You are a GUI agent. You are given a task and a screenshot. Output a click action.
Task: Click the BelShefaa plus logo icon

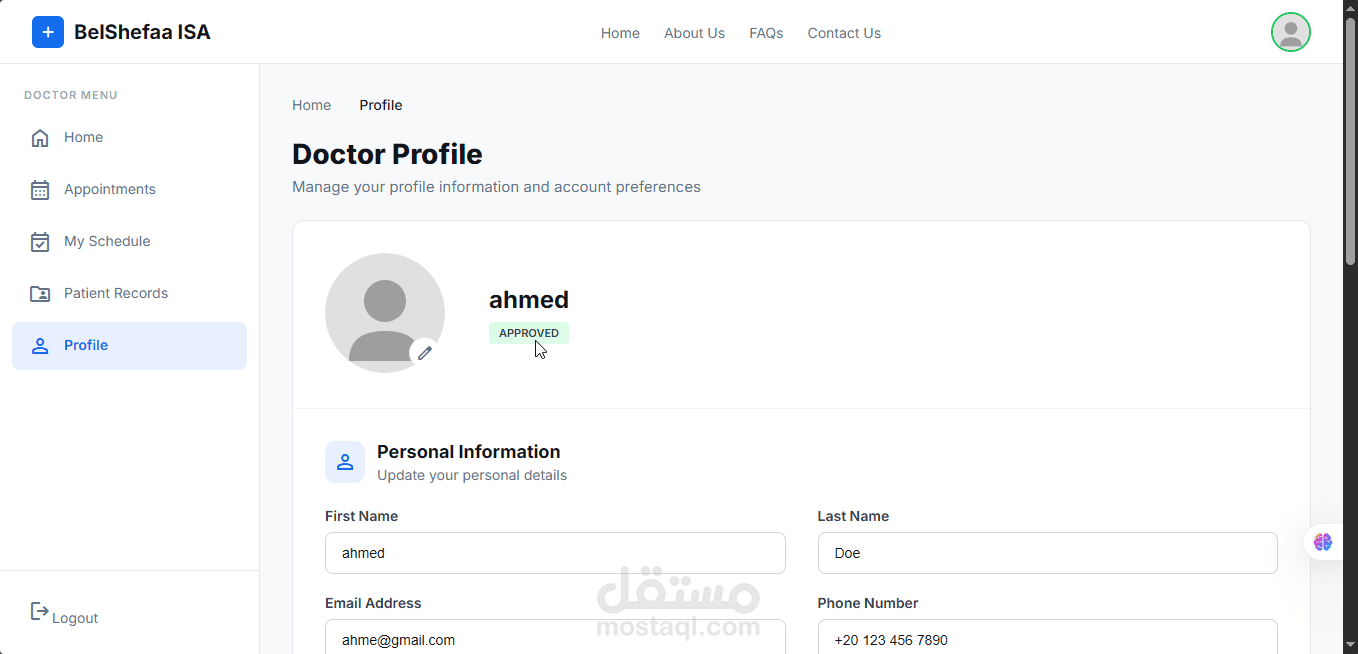coord(48,33)
